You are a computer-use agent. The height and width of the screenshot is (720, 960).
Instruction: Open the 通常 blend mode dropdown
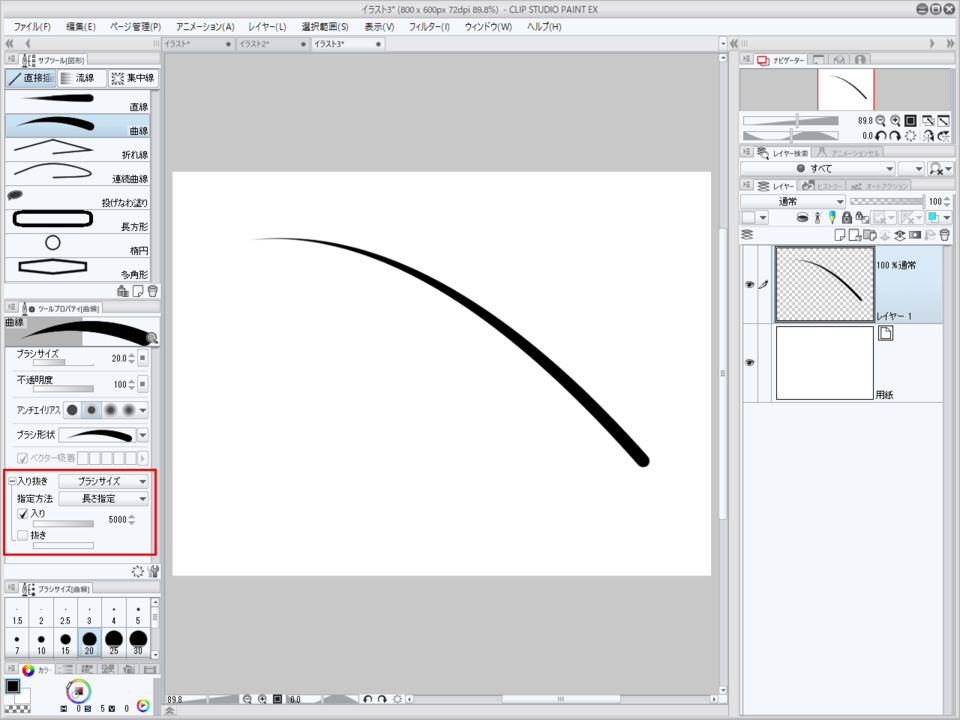792,201
